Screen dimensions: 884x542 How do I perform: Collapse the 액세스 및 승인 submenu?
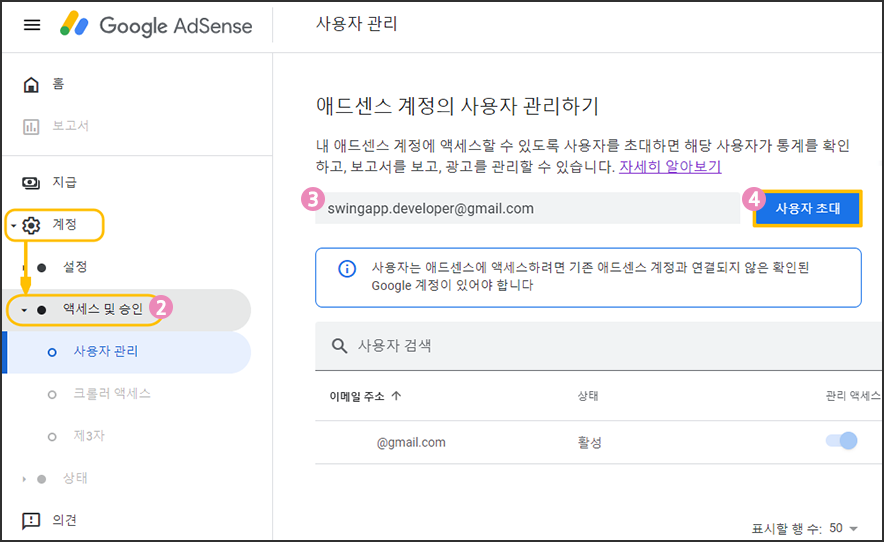(23, 310)
